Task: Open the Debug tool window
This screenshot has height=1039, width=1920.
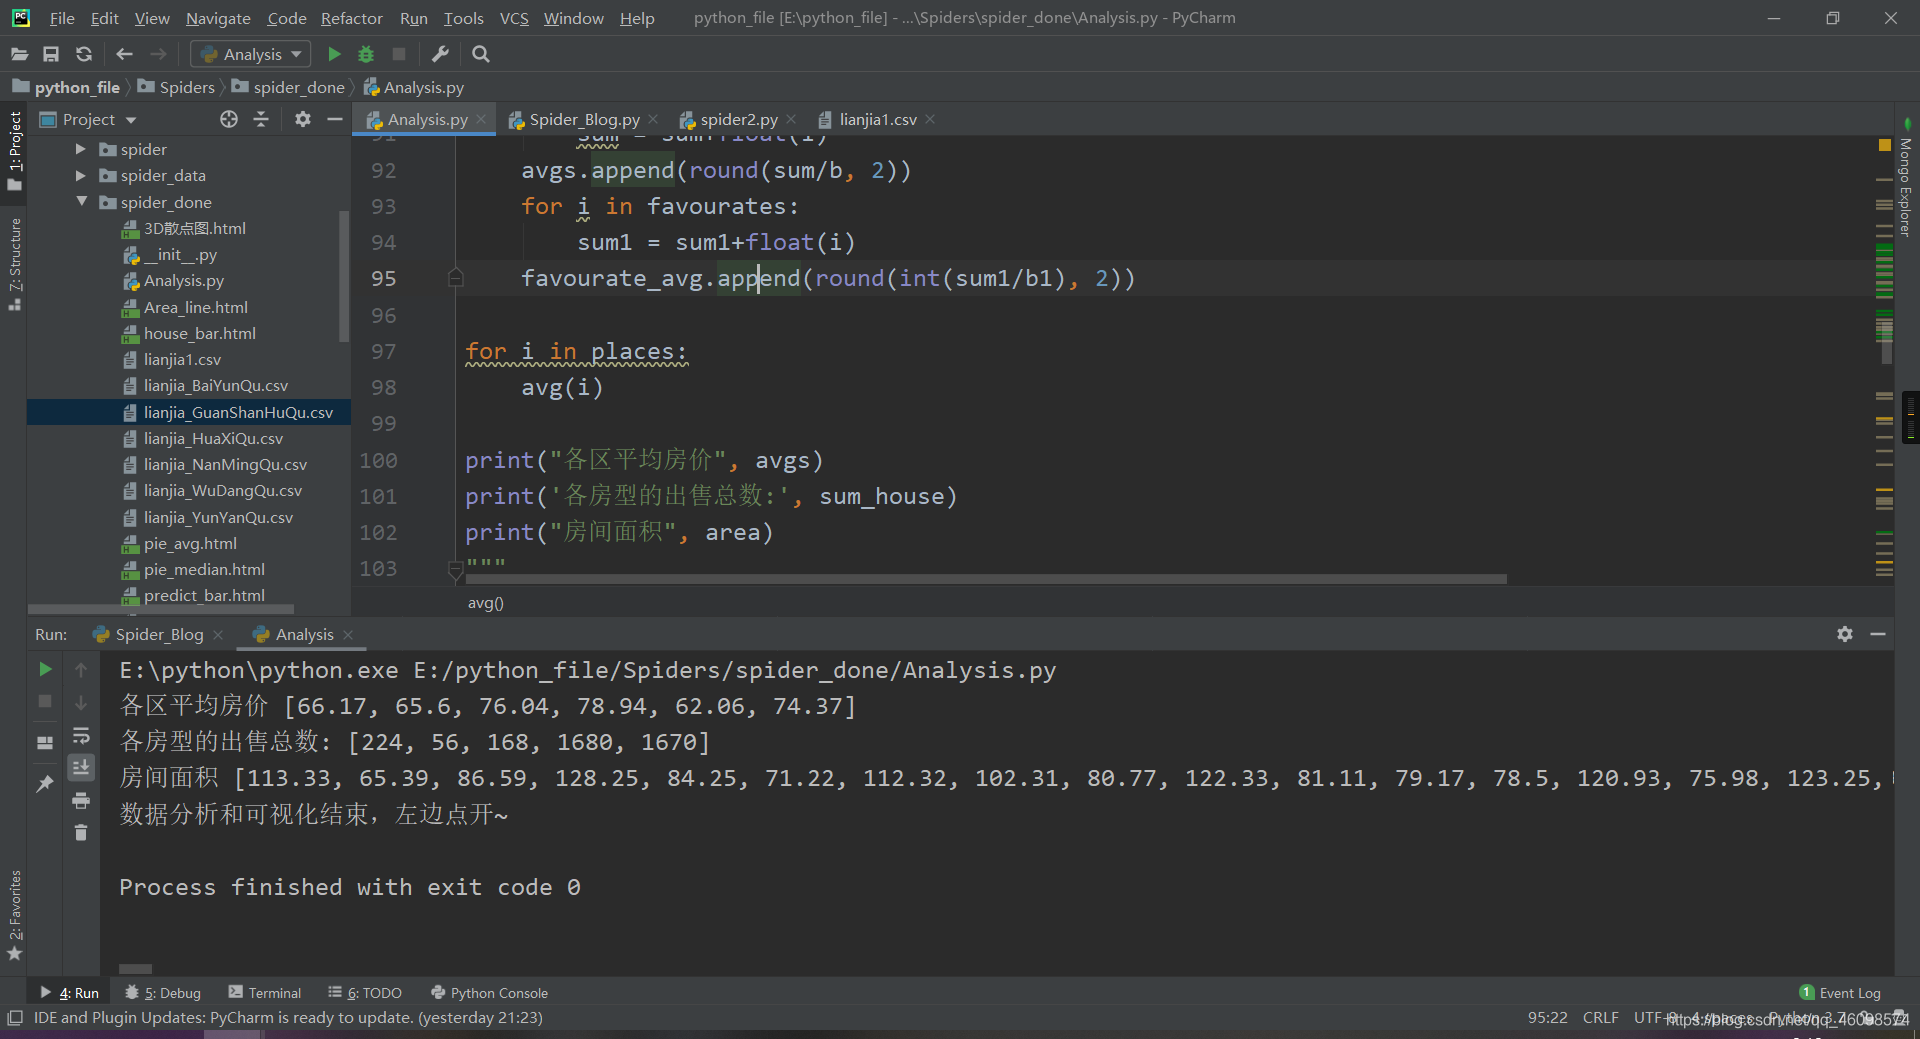Action: tap(163, 992)
